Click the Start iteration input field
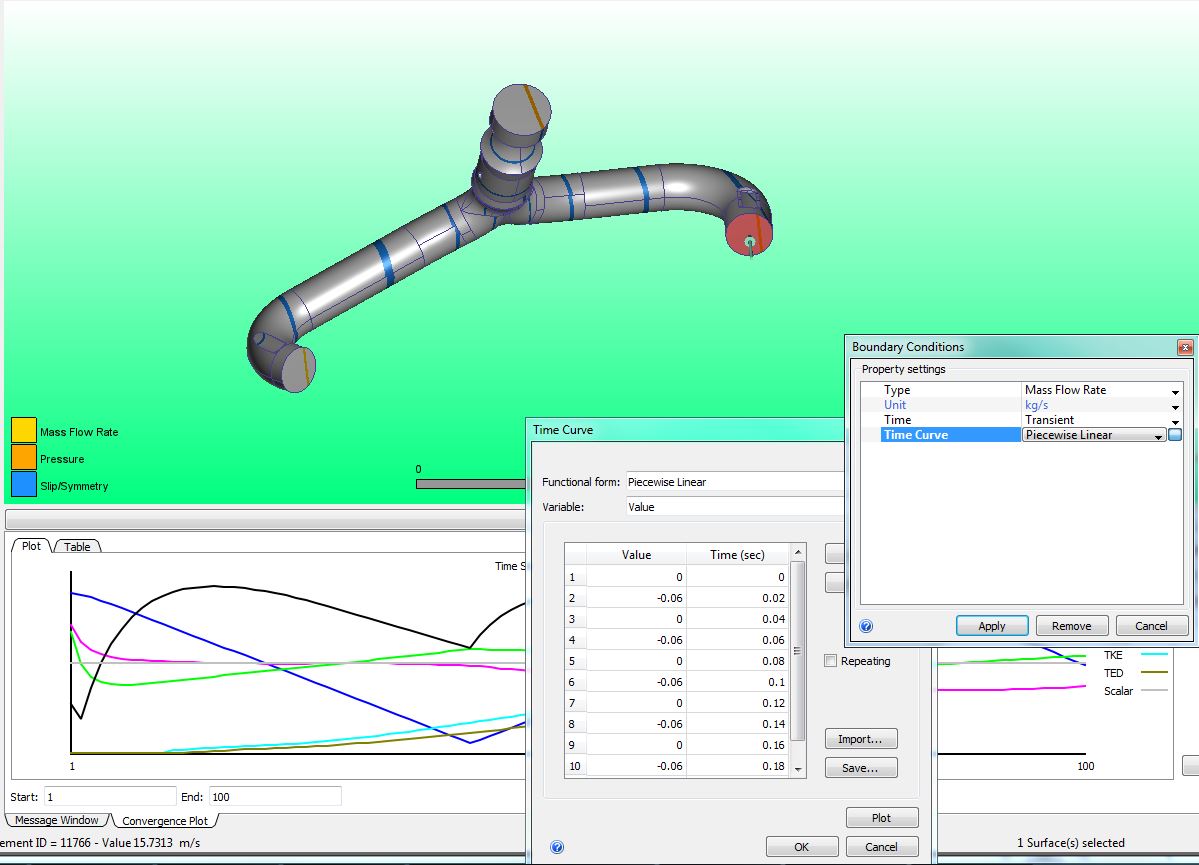1199x865 pixels. 109,797
